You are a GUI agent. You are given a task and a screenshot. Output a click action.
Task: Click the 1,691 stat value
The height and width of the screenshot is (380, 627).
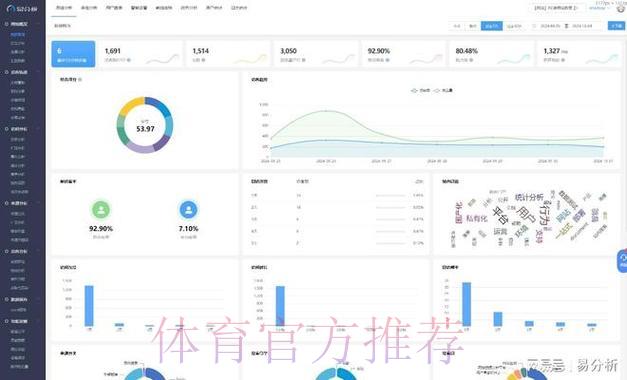pos(112,51)
